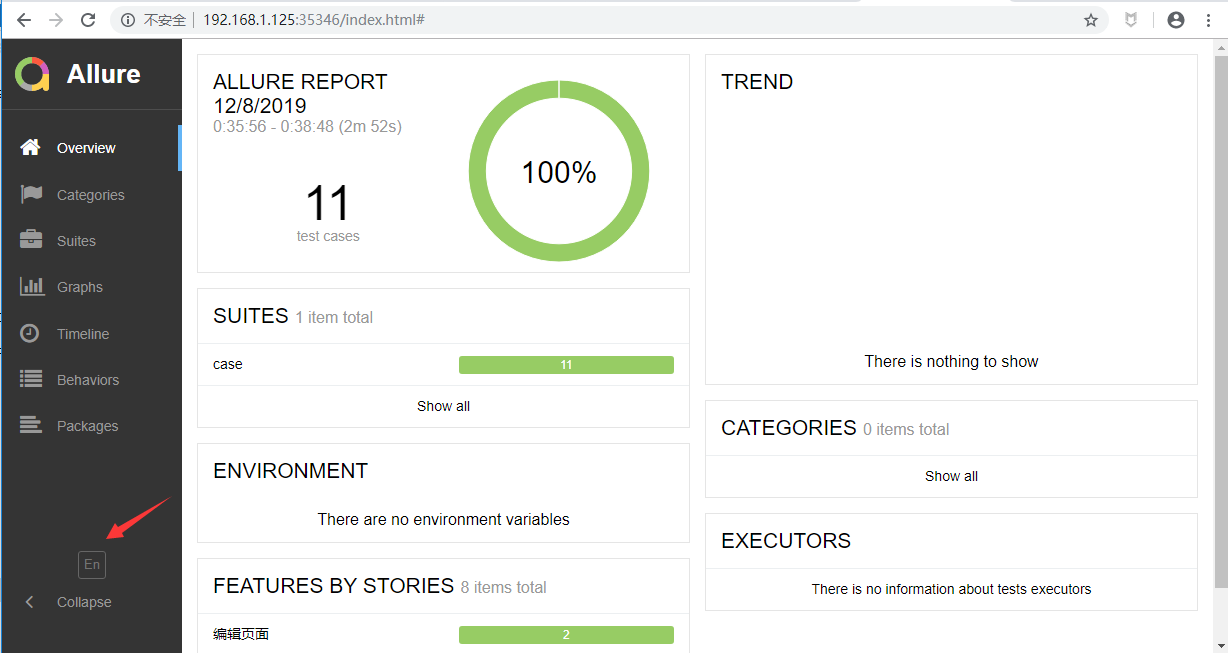Open the 编辑页面 feature row
The width and height of the screenshot is (1228, 653).
coord(443,634)
